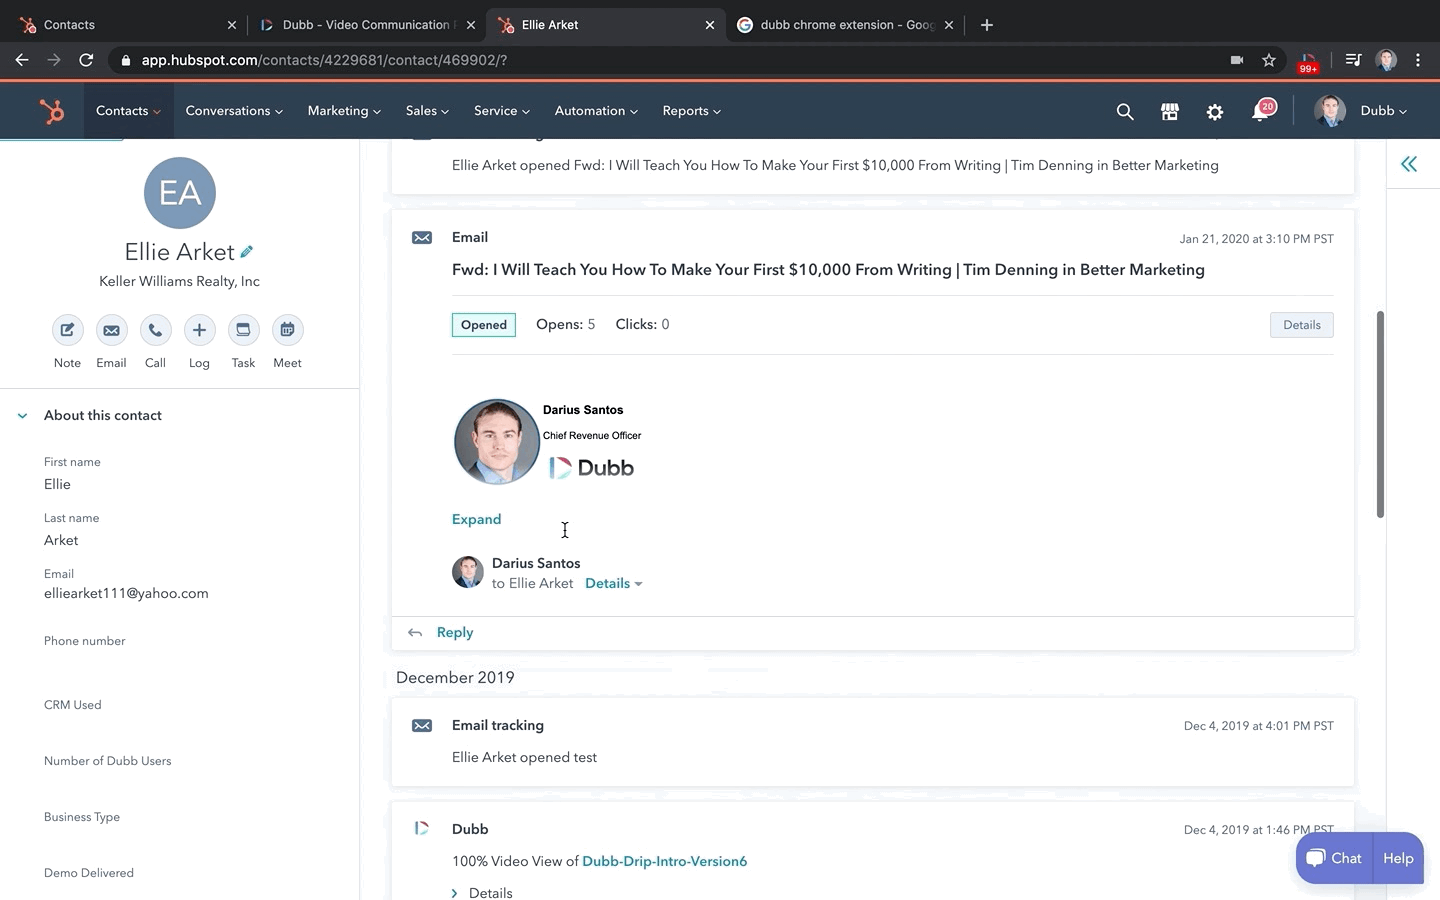
Task: Open the Help widget button
Action: click(1398, 858)
